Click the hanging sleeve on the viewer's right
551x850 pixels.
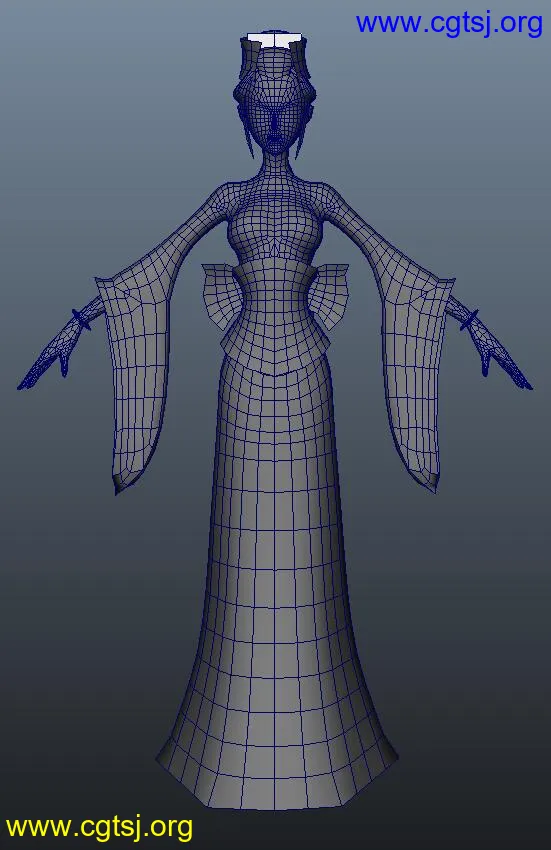click(x=415, y=379)
